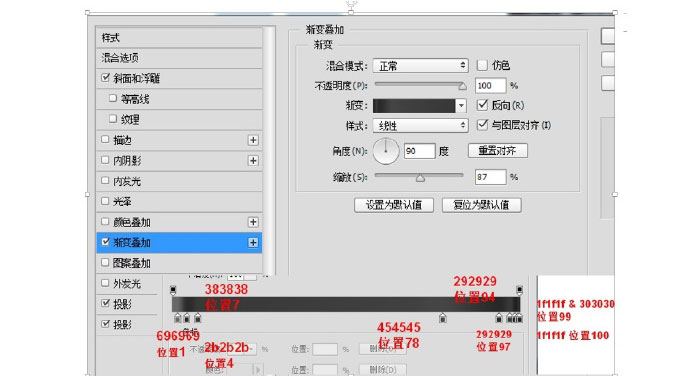Select the 内发光 effect row
Image resolution: width=690 pixels, height=376 pixels.
(179, 181)
